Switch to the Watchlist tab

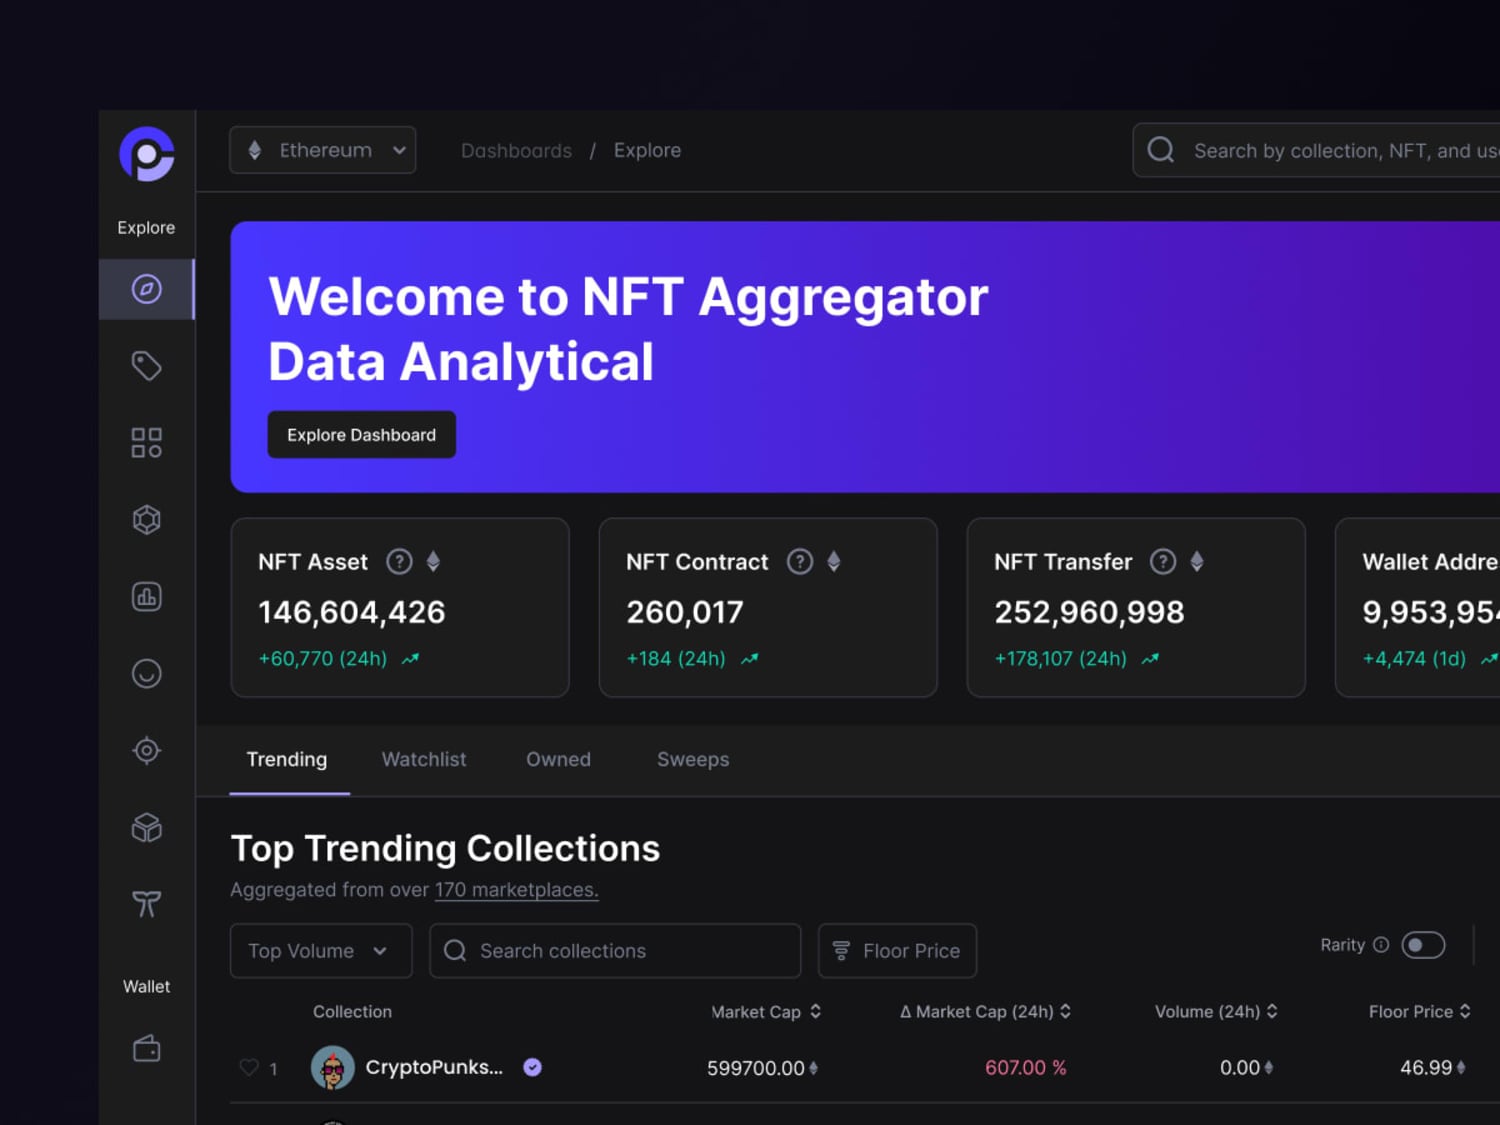tap(424, 759)
